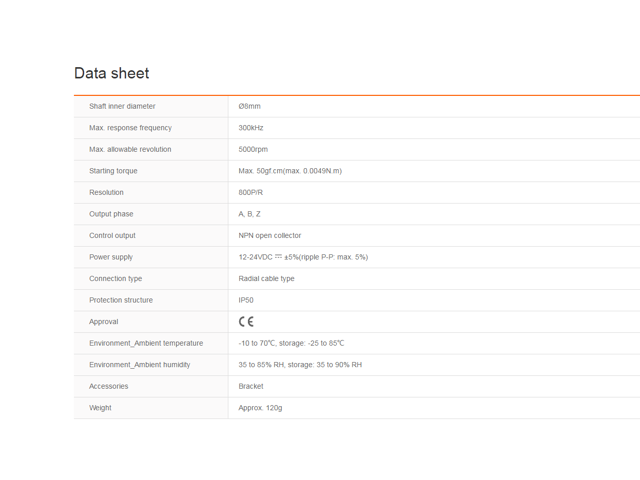
Task: Click the DC symbol in Power supply value
Action: [x=278, y=257]
